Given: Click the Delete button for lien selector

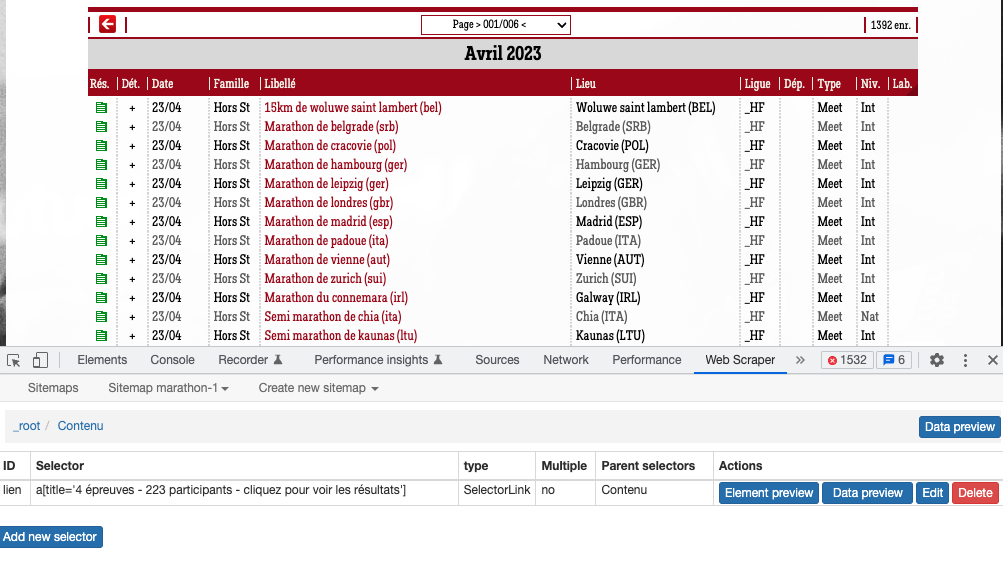Looking at the screenshot, I should click(975, 493).
